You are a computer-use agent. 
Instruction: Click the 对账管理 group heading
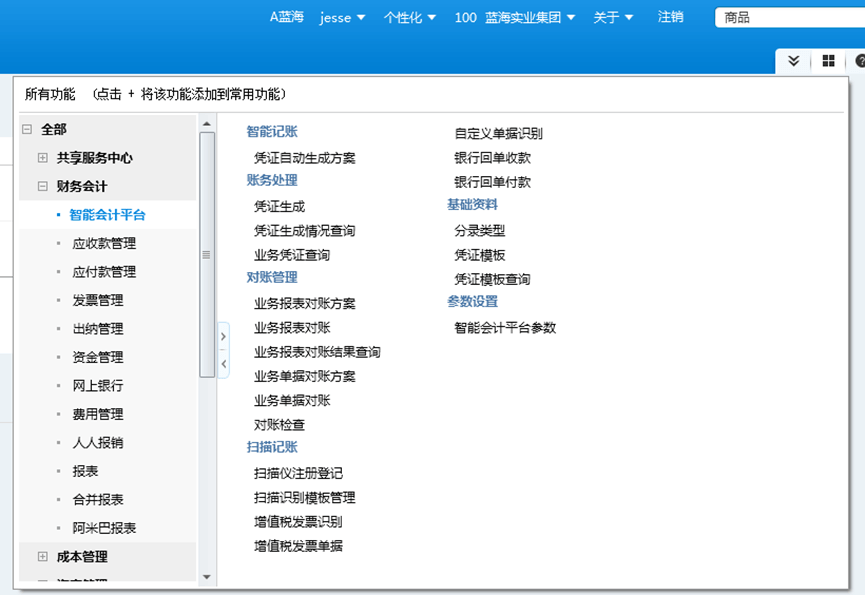[272, 277]
